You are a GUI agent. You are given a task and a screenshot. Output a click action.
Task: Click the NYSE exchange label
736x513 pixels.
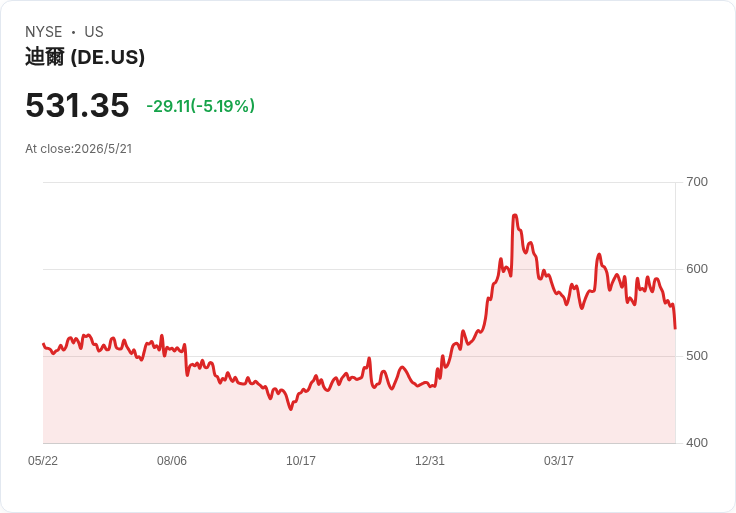(44, 32)
